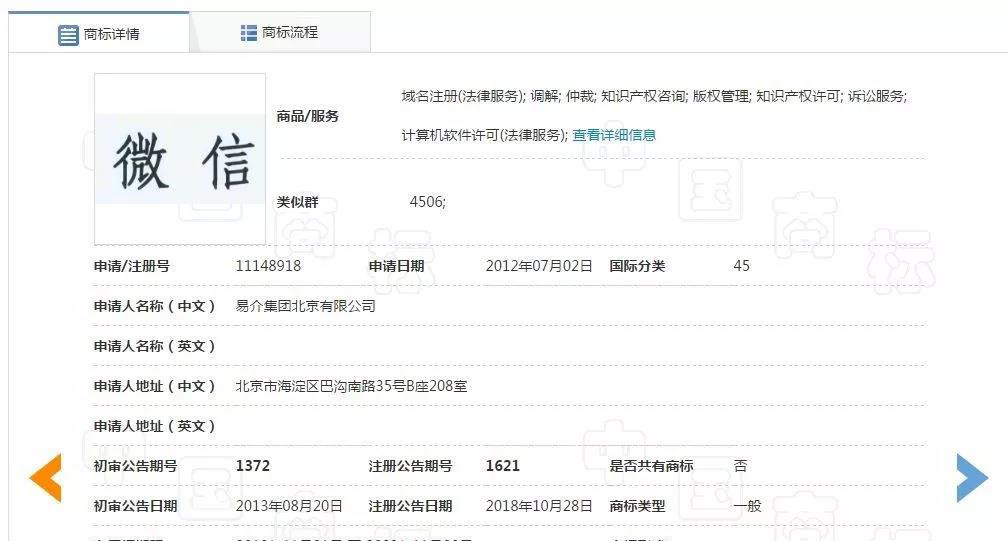Open the 查看详细信息 link
The width and height of the screenshot is (1008, 541).
pos(614,135)
